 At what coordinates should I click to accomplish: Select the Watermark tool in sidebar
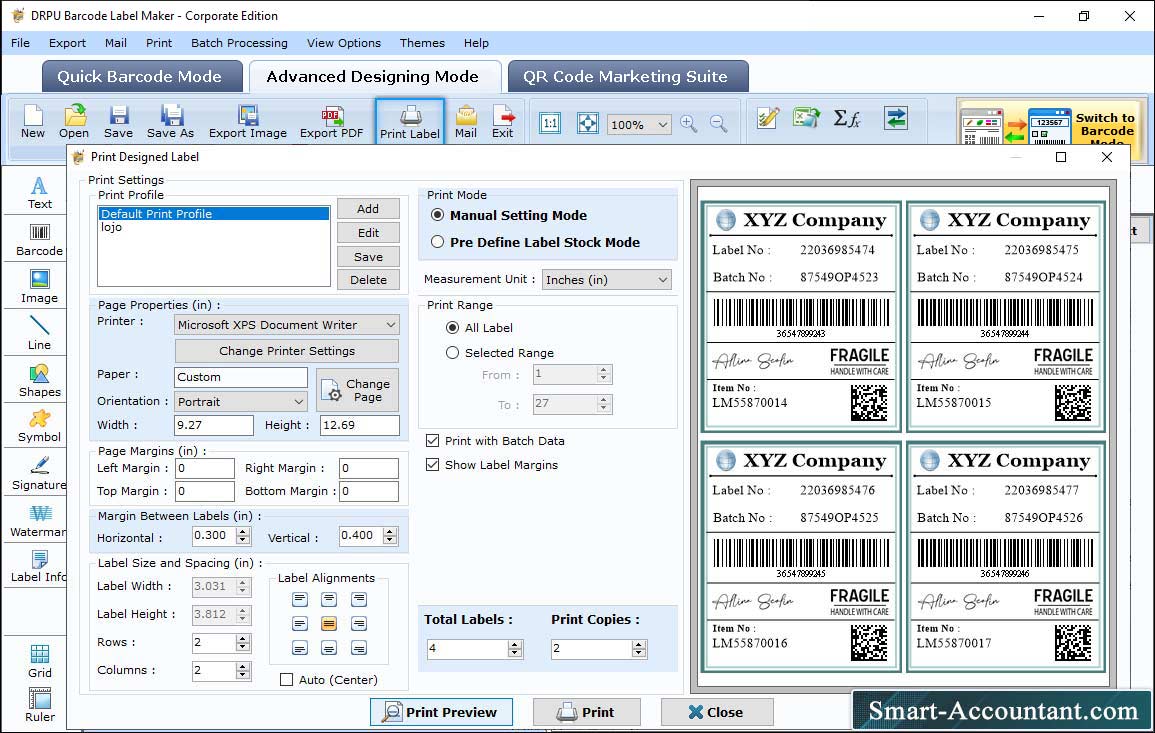tap(39, 522)
